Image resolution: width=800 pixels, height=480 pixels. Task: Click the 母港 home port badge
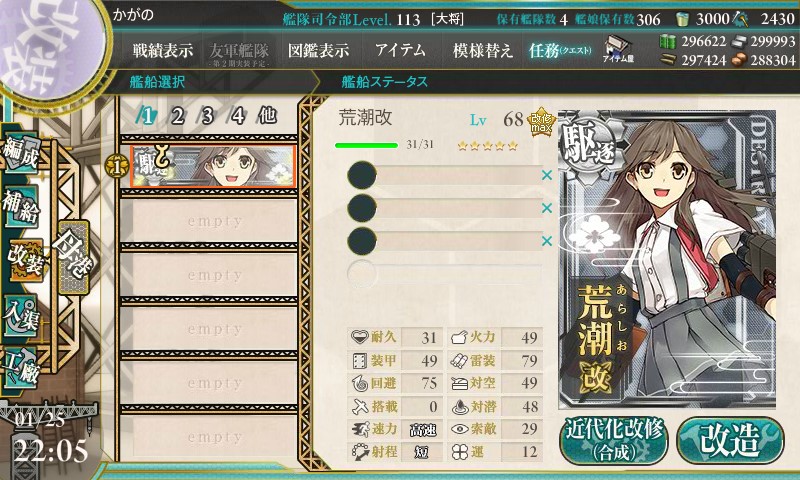73,257
